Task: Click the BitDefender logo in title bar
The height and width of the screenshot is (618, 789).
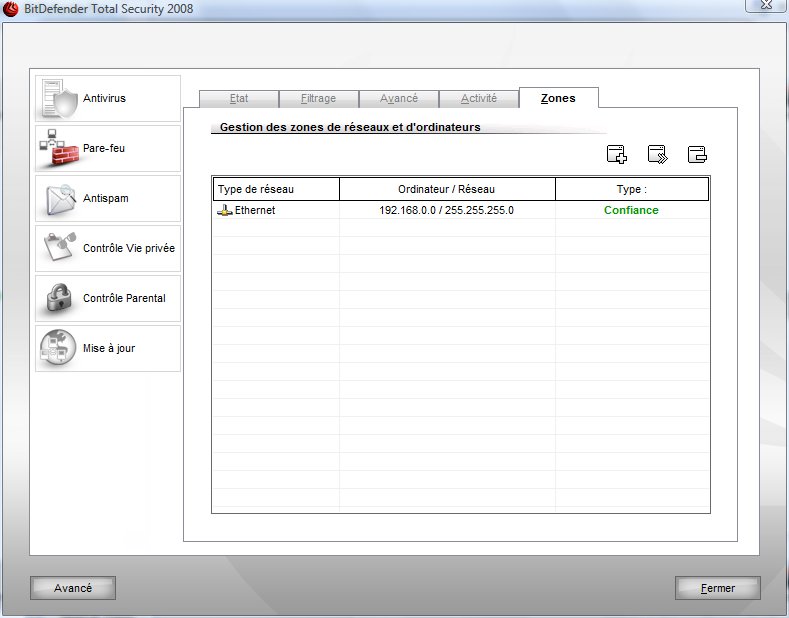Action: pyautogui.click(x=11, y=9)
